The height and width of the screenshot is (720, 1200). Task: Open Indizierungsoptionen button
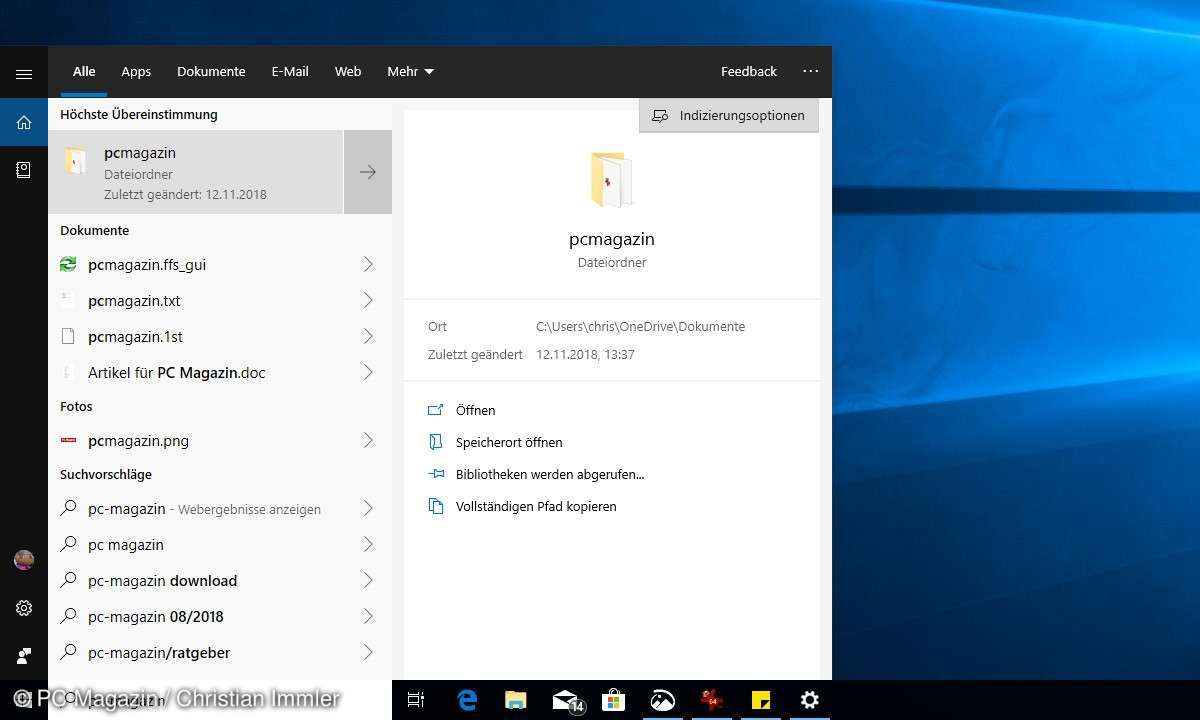tap(729, 115)
